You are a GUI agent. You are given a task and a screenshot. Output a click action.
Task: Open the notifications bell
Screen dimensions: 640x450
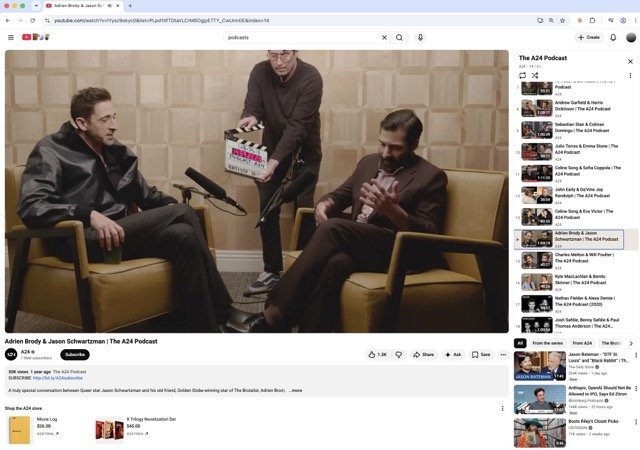click(613, 38)
